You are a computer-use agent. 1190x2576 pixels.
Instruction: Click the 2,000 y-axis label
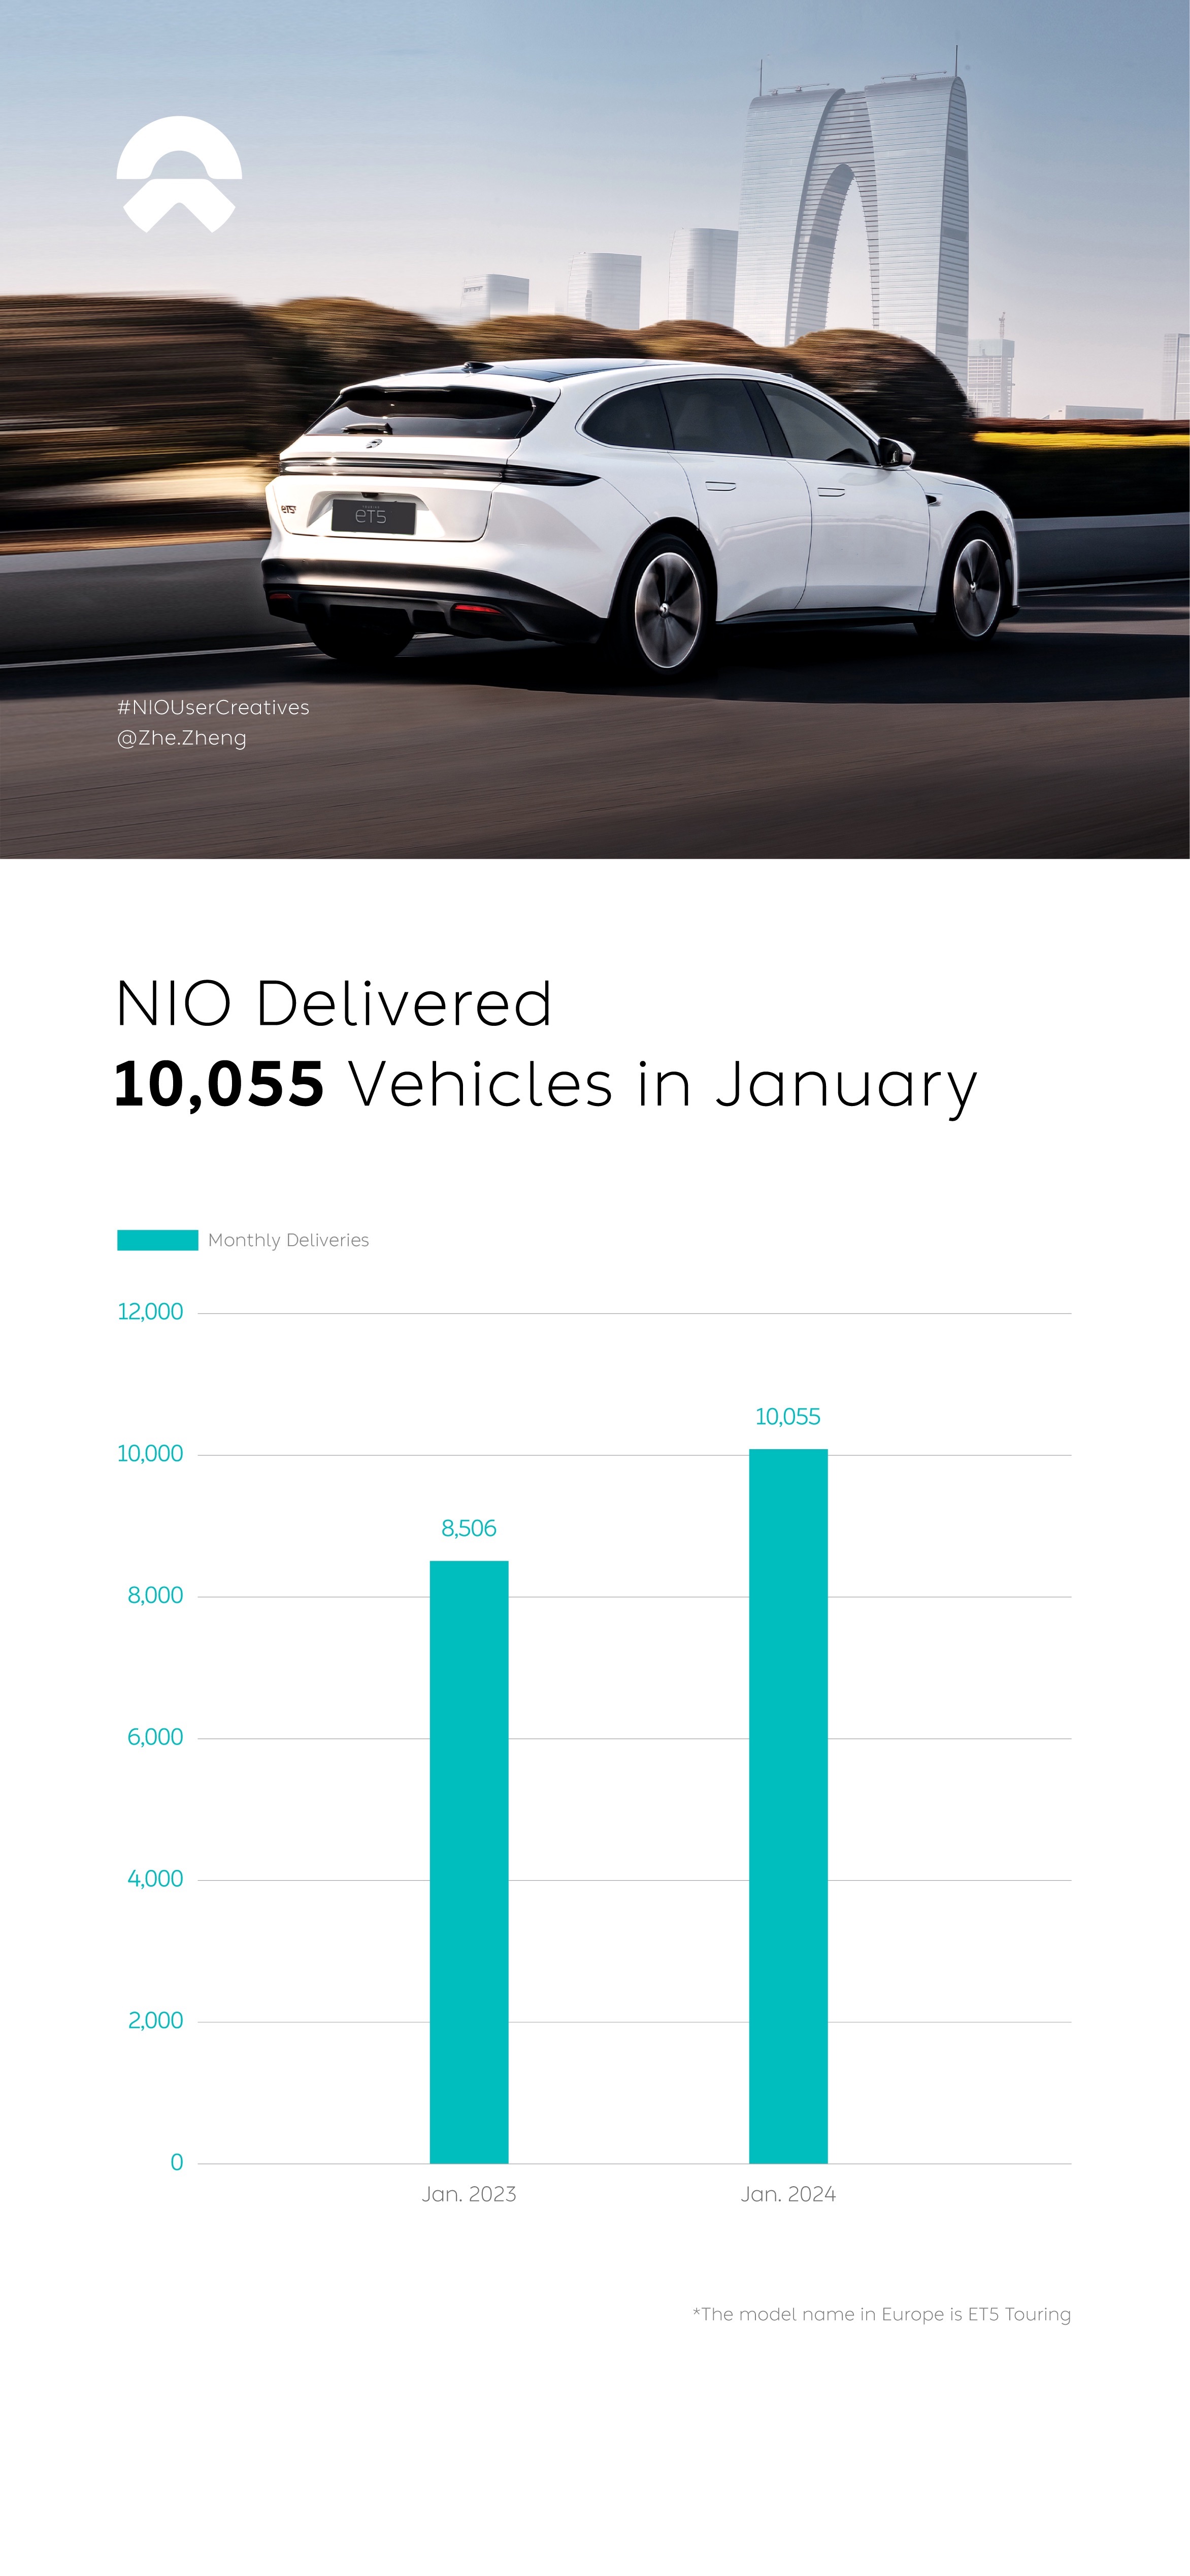coord(155,2020)
